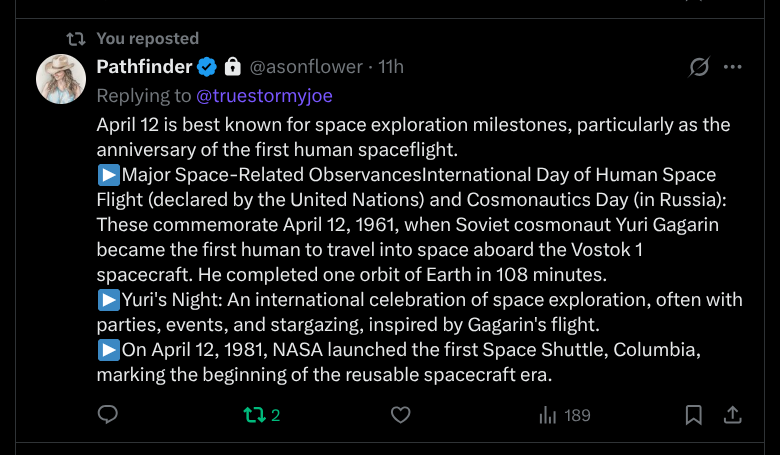Click the "You reposted" label
The height and width of the screenshot is (455, 780).
tap(147, 38)
